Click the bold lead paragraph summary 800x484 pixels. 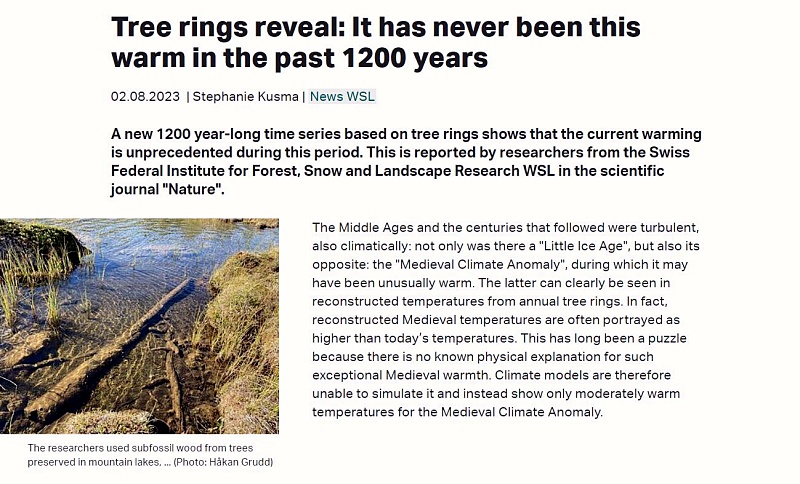pos(406,162)
